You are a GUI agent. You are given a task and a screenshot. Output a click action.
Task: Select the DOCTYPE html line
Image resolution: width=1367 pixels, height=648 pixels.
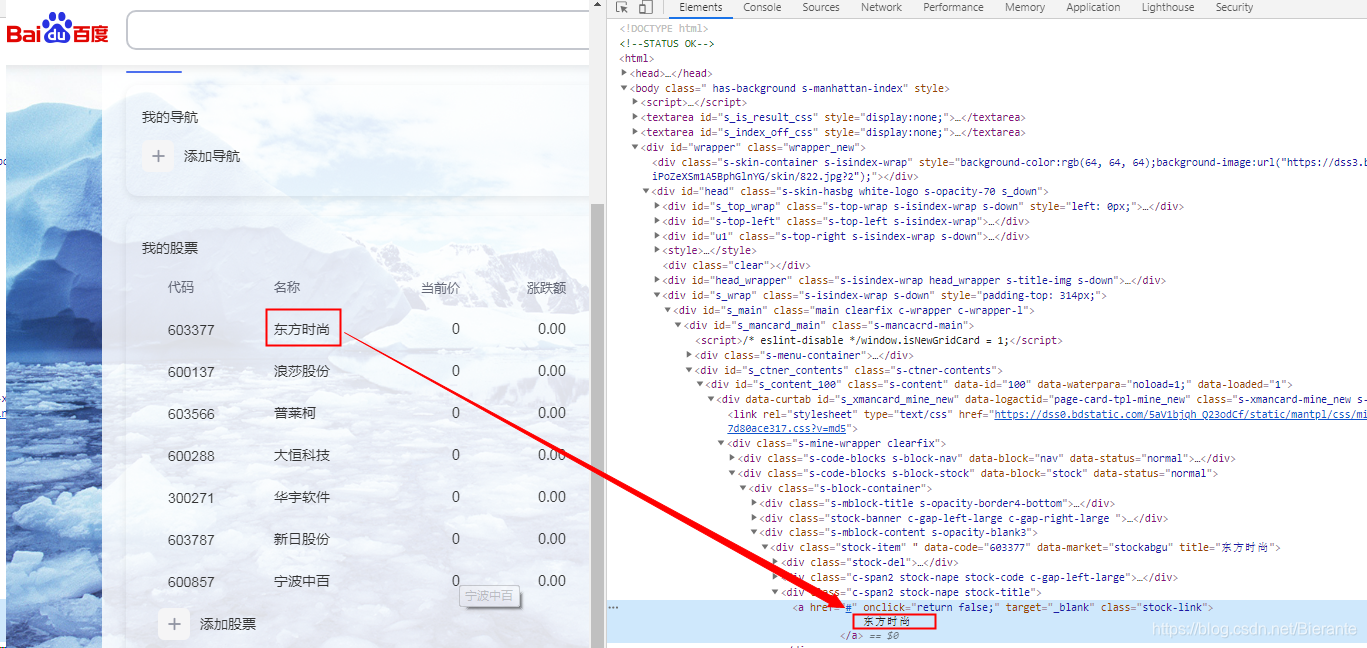pyautogui.click(x=664, y=29)
